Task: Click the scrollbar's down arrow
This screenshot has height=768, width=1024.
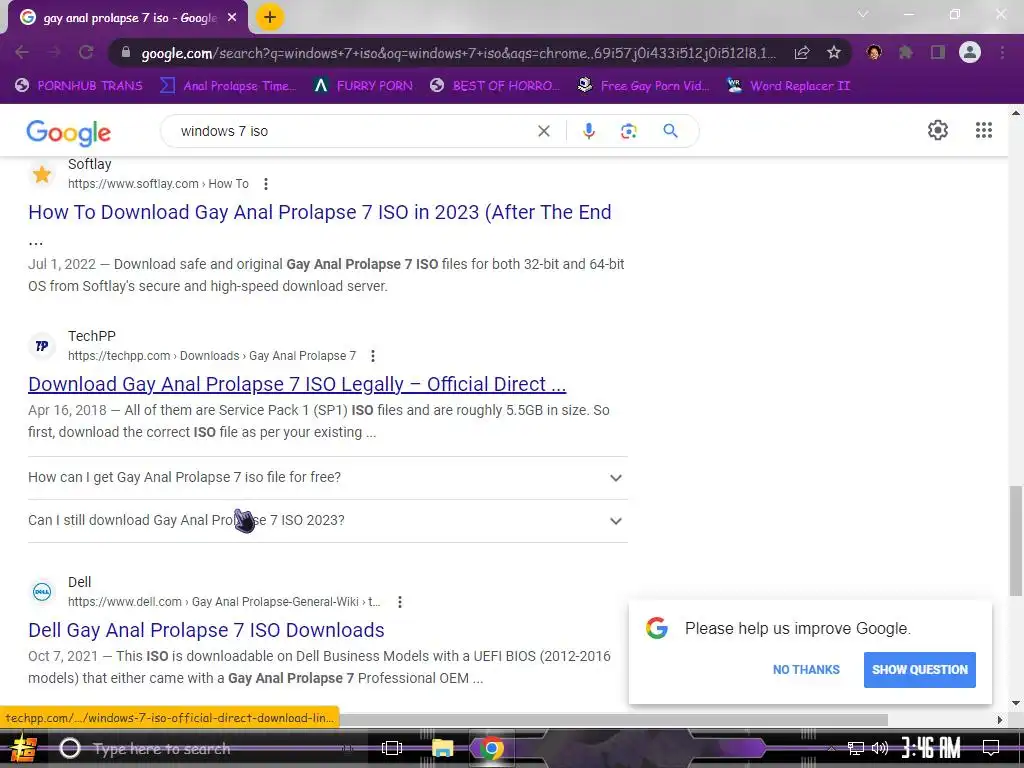Action: pyautogui.click(x=1016, y=703)
